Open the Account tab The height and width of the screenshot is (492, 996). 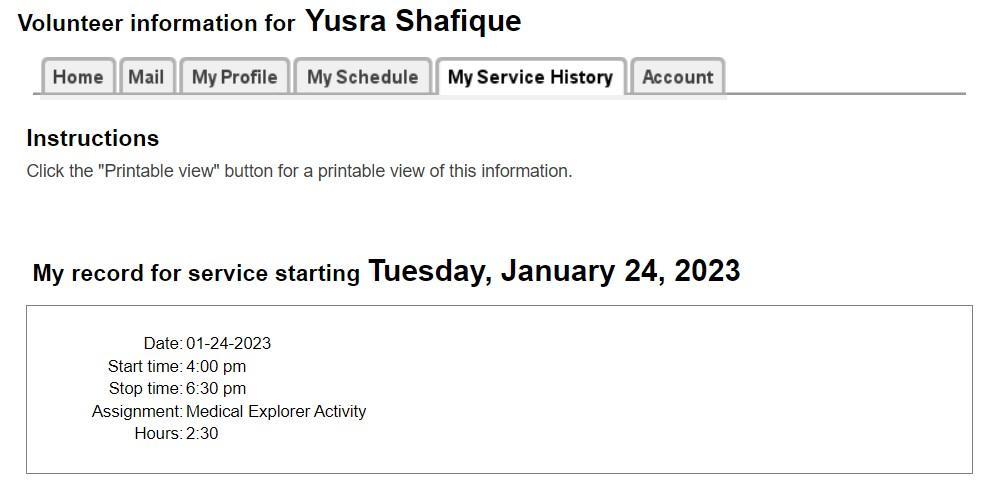pos(677,77)
